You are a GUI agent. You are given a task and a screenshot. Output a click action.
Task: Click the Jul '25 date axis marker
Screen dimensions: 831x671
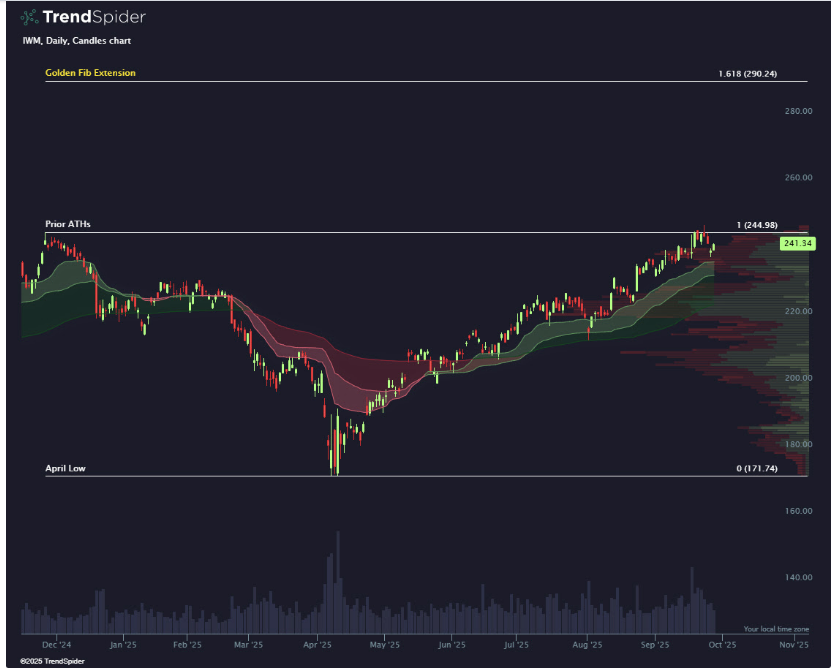click(x=516, y=645)
